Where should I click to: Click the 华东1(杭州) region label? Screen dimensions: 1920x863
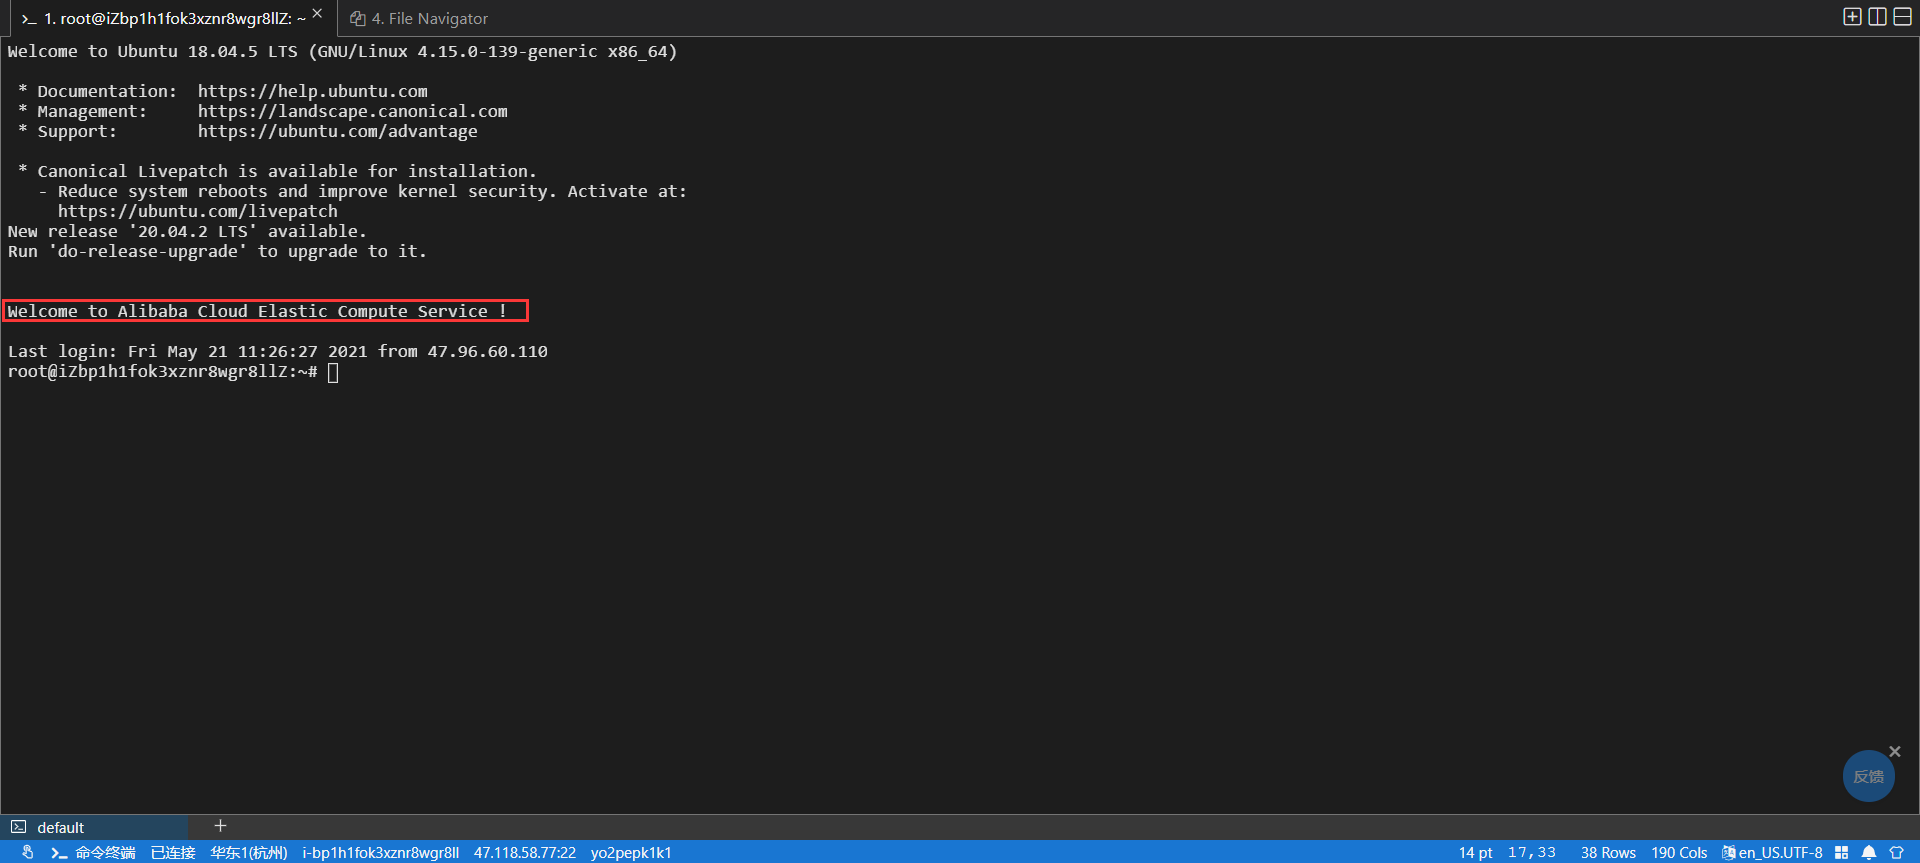[248, 853]
